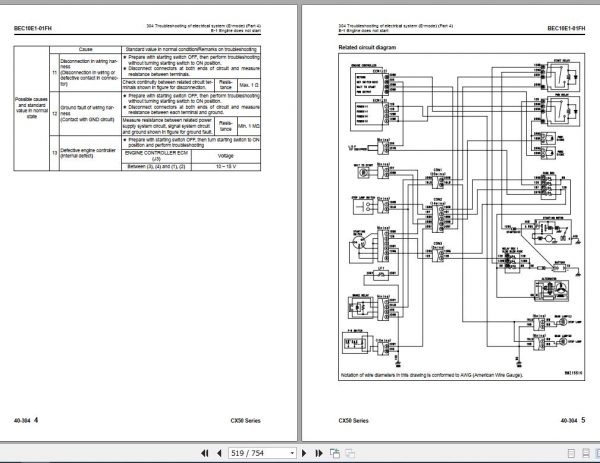Screen dimensions: 600x463
Task: Click the BEC10E1-01FH header on left page
Action: click(33, 28)
